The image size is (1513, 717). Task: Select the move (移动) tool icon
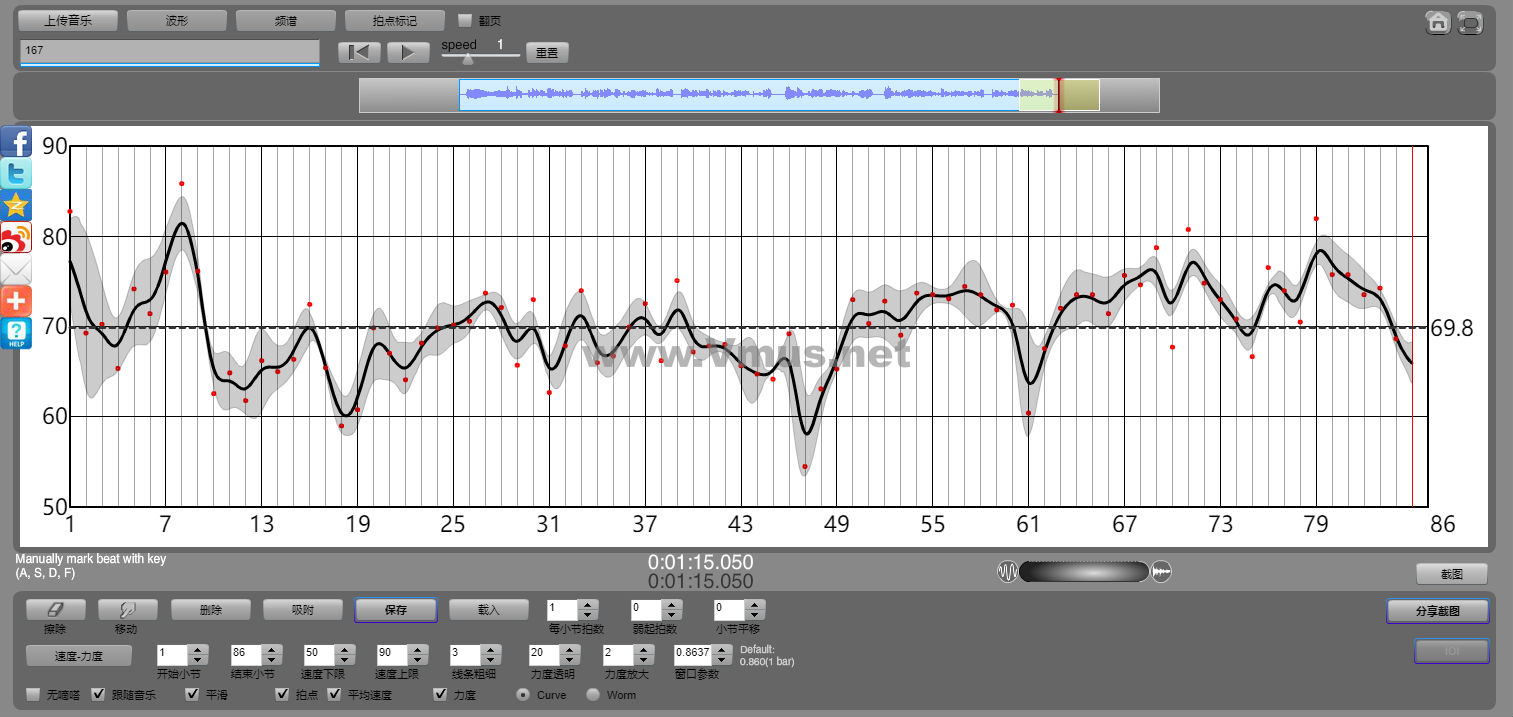pyautogui.click(x=127, y=609)
